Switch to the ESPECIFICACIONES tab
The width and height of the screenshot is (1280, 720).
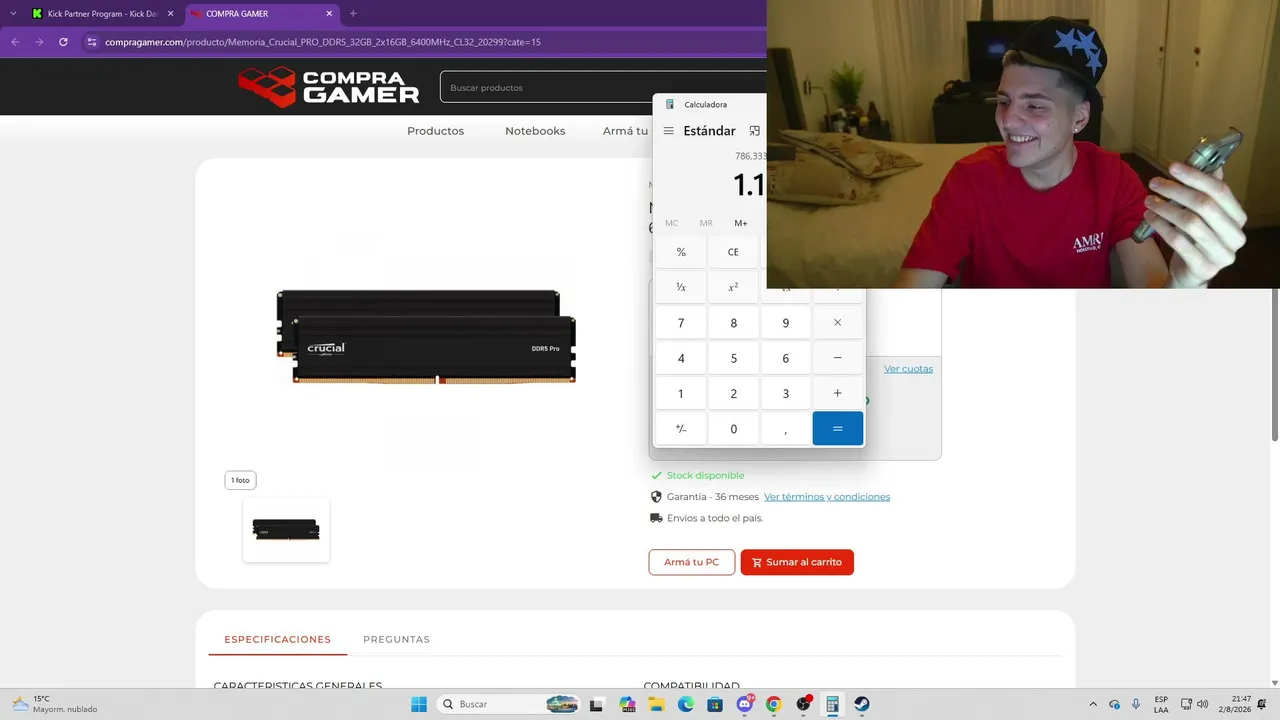click(277, 639)
